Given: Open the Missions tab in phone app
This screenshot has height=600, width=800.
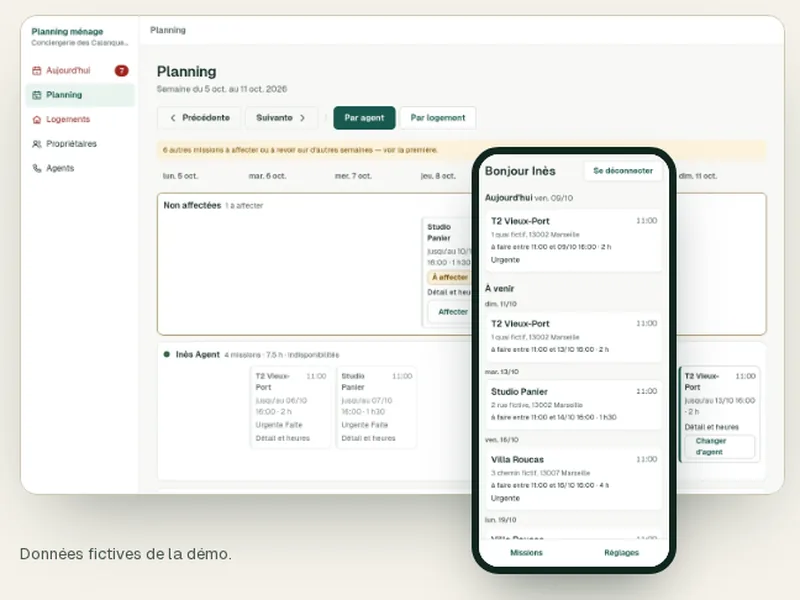Looking at the screenshot, I should tap(527, 553).
